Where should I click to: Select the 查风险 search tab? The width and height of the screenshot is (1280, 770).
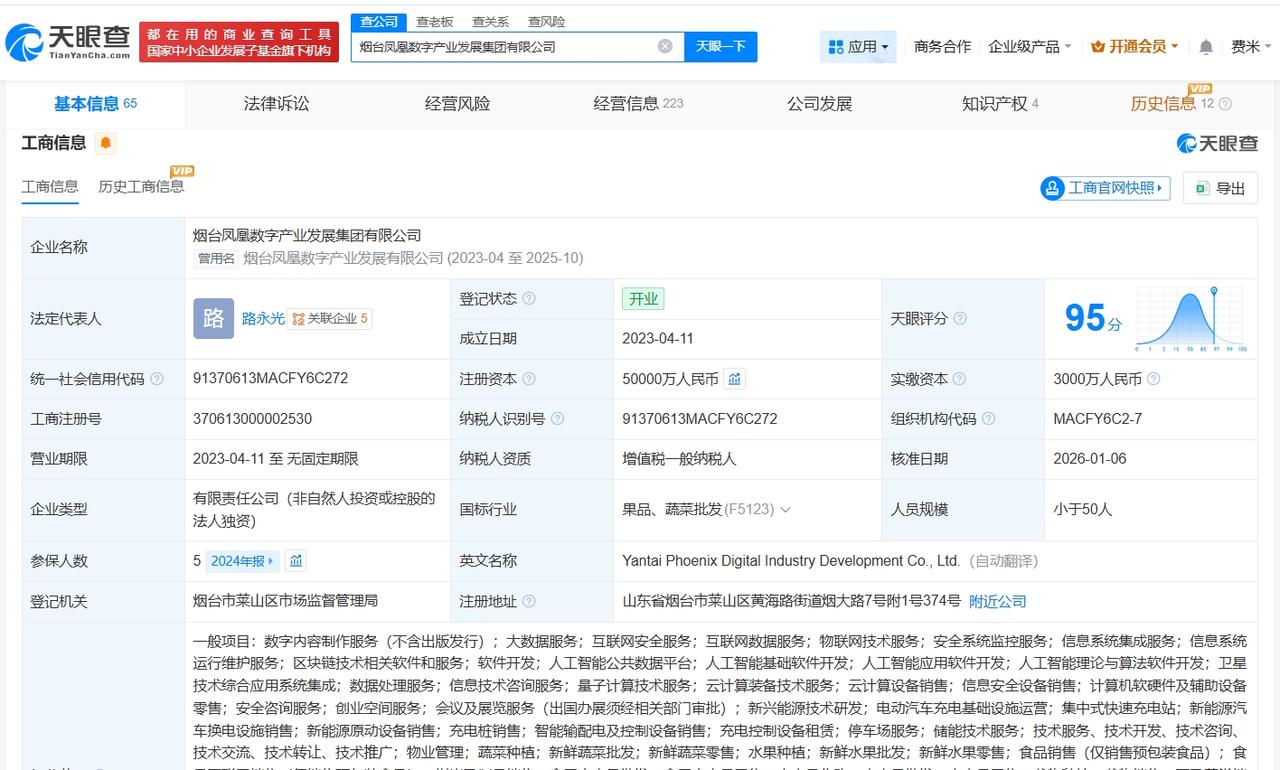point(546,21)
